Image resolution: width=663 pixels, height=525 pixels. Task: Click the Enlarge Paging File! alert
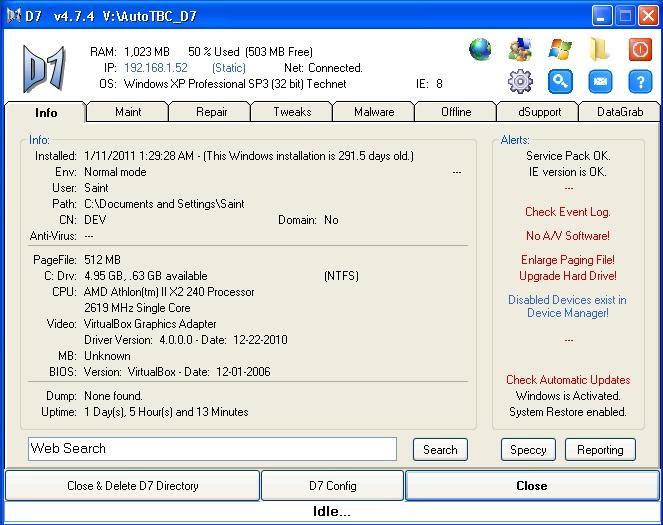(x=568, y=260)
